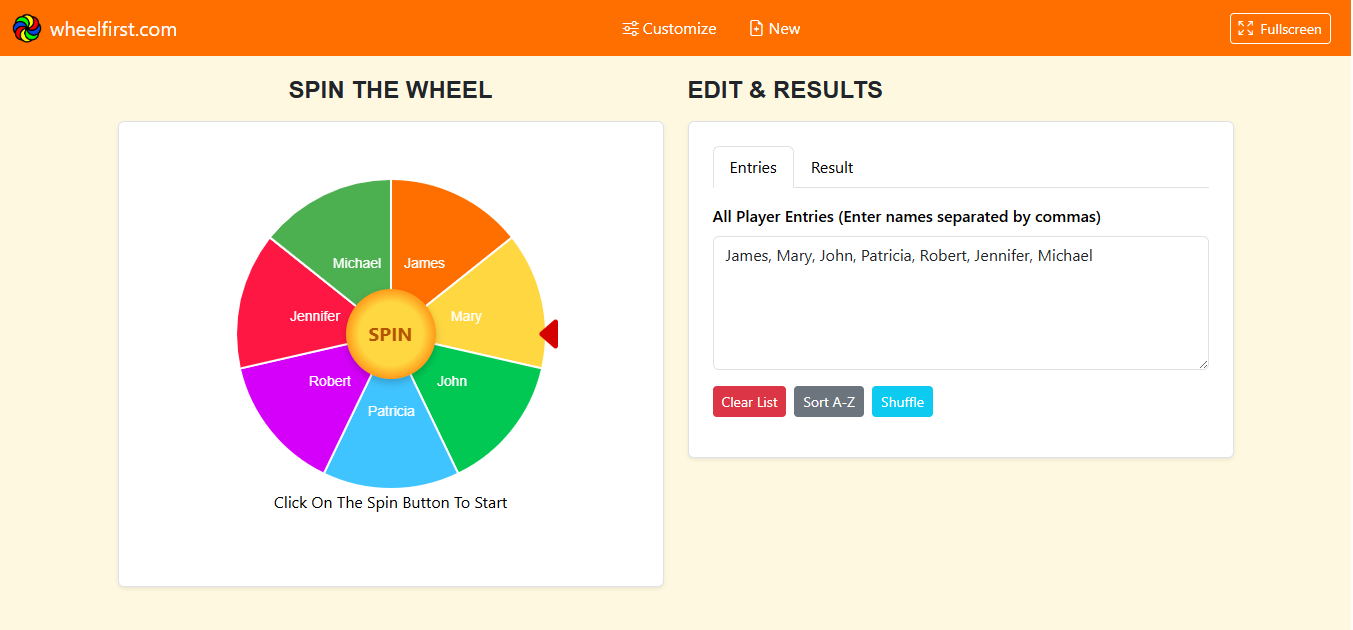Click the wheelfirst colorful logo icon
1353x630 pixels.
[27, 28]
